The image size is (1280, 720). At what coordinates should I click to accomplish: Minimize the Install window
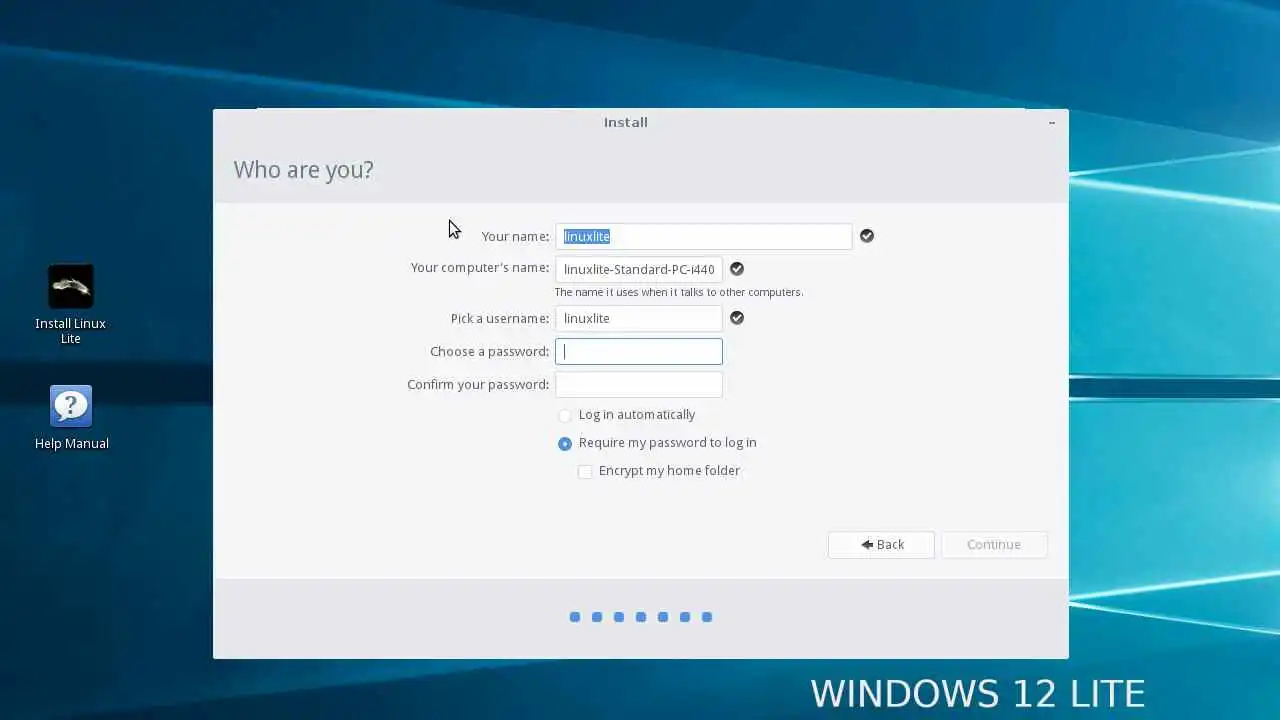pos(1052,122)
